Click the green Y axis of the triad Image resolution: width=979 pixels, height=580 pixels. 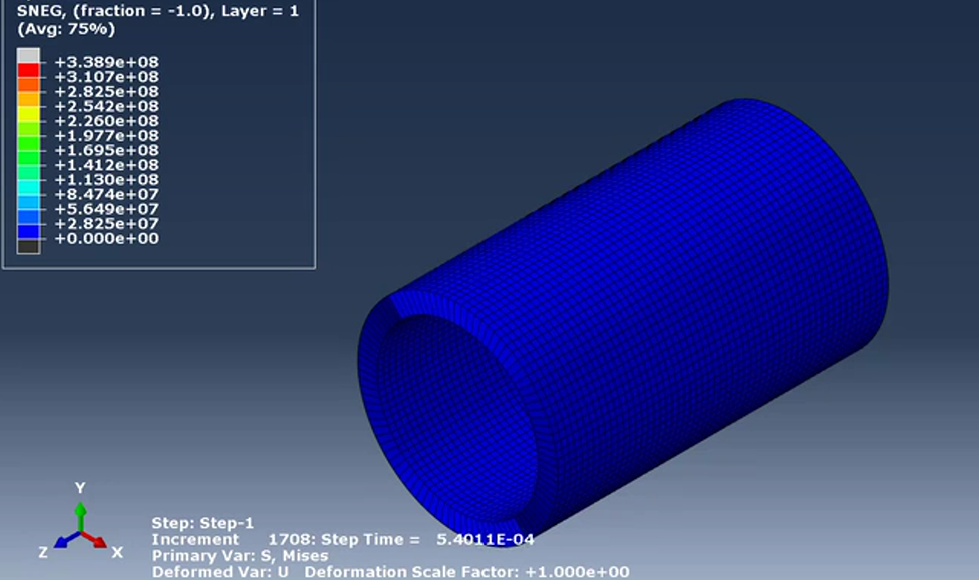80,516
